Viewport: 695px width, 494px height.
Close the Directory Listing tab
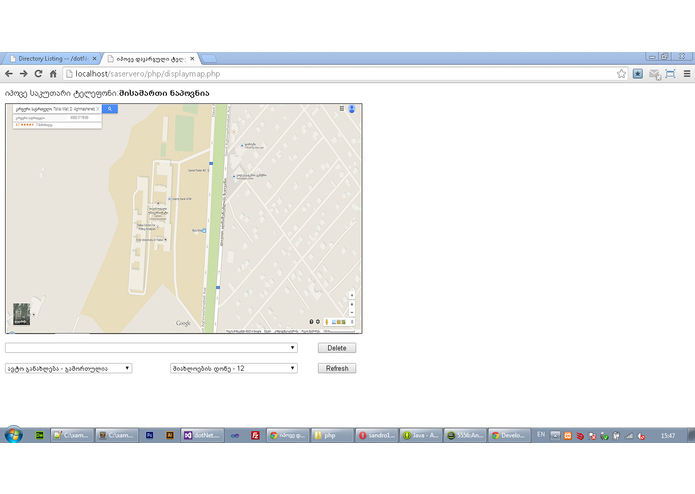(x=94, y=58)
